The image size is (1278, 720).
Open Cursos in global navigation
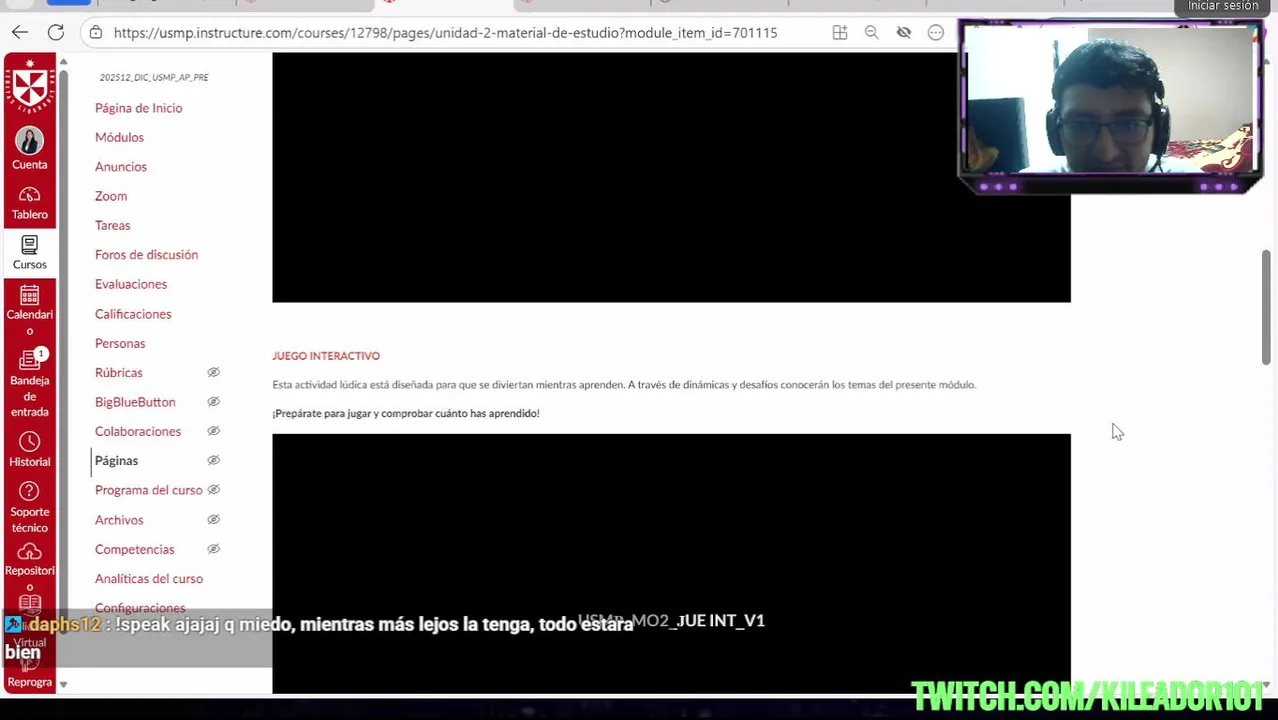pos(30,253)
